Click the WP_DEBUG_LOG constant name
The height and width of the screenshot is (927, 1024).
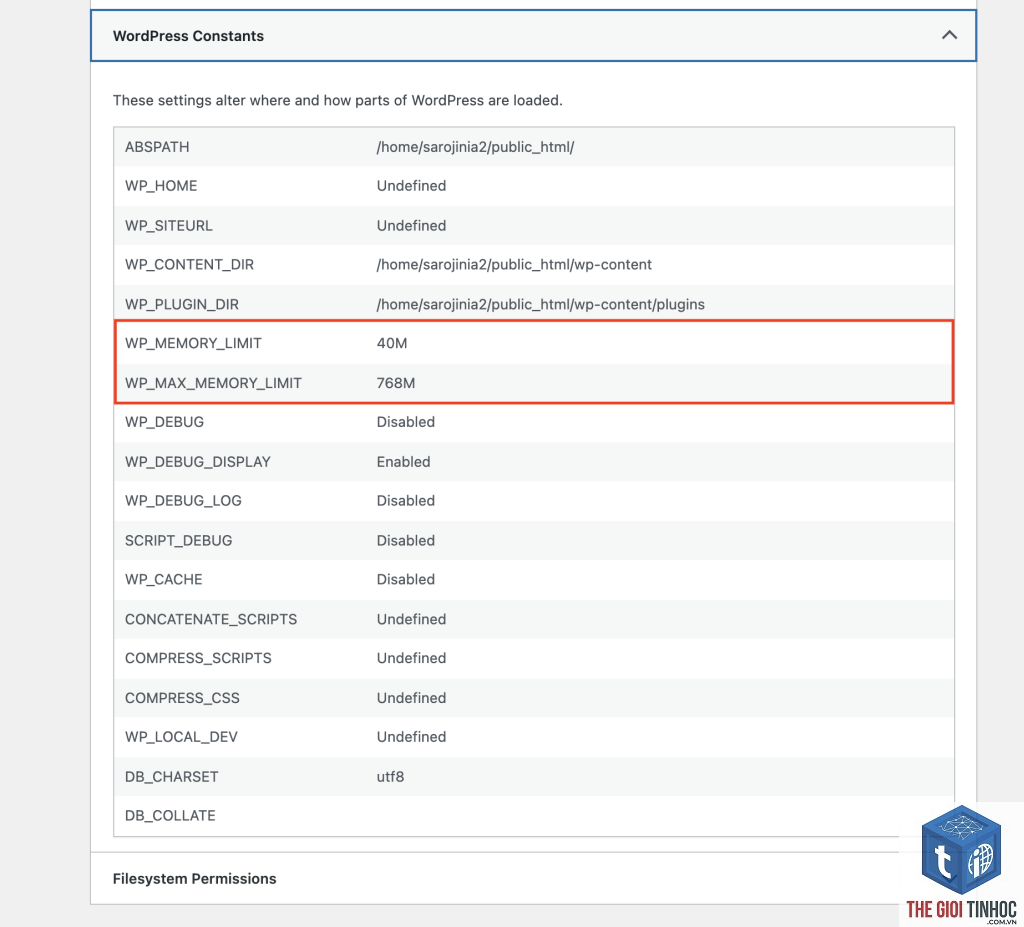coord(184,501)
